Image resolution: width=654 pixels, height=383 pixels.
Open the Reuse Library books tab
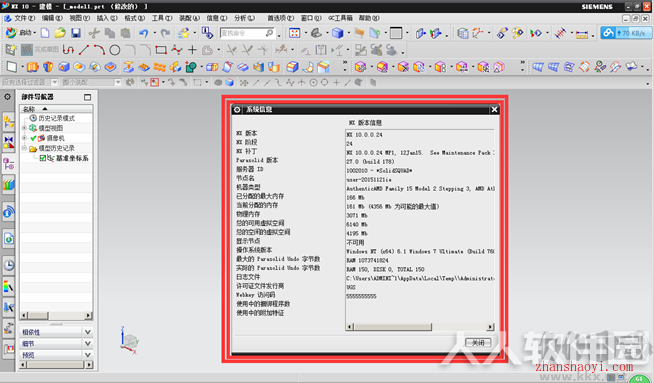coord(9,184)
